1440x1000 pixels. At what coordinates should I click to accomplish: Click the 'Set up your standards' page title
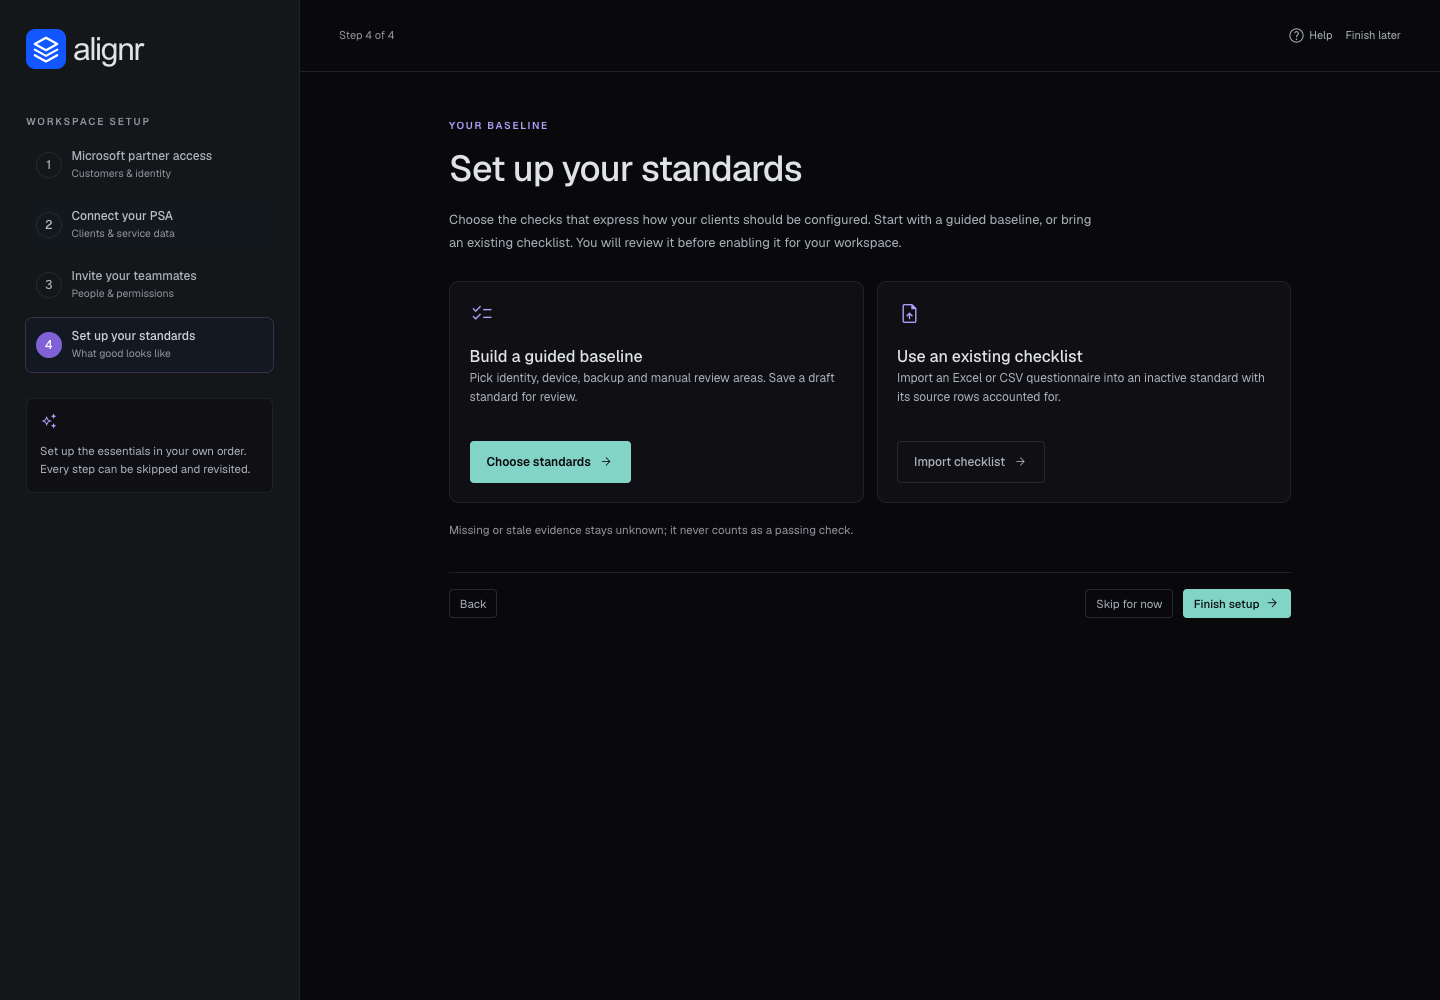tap(625, 169)
